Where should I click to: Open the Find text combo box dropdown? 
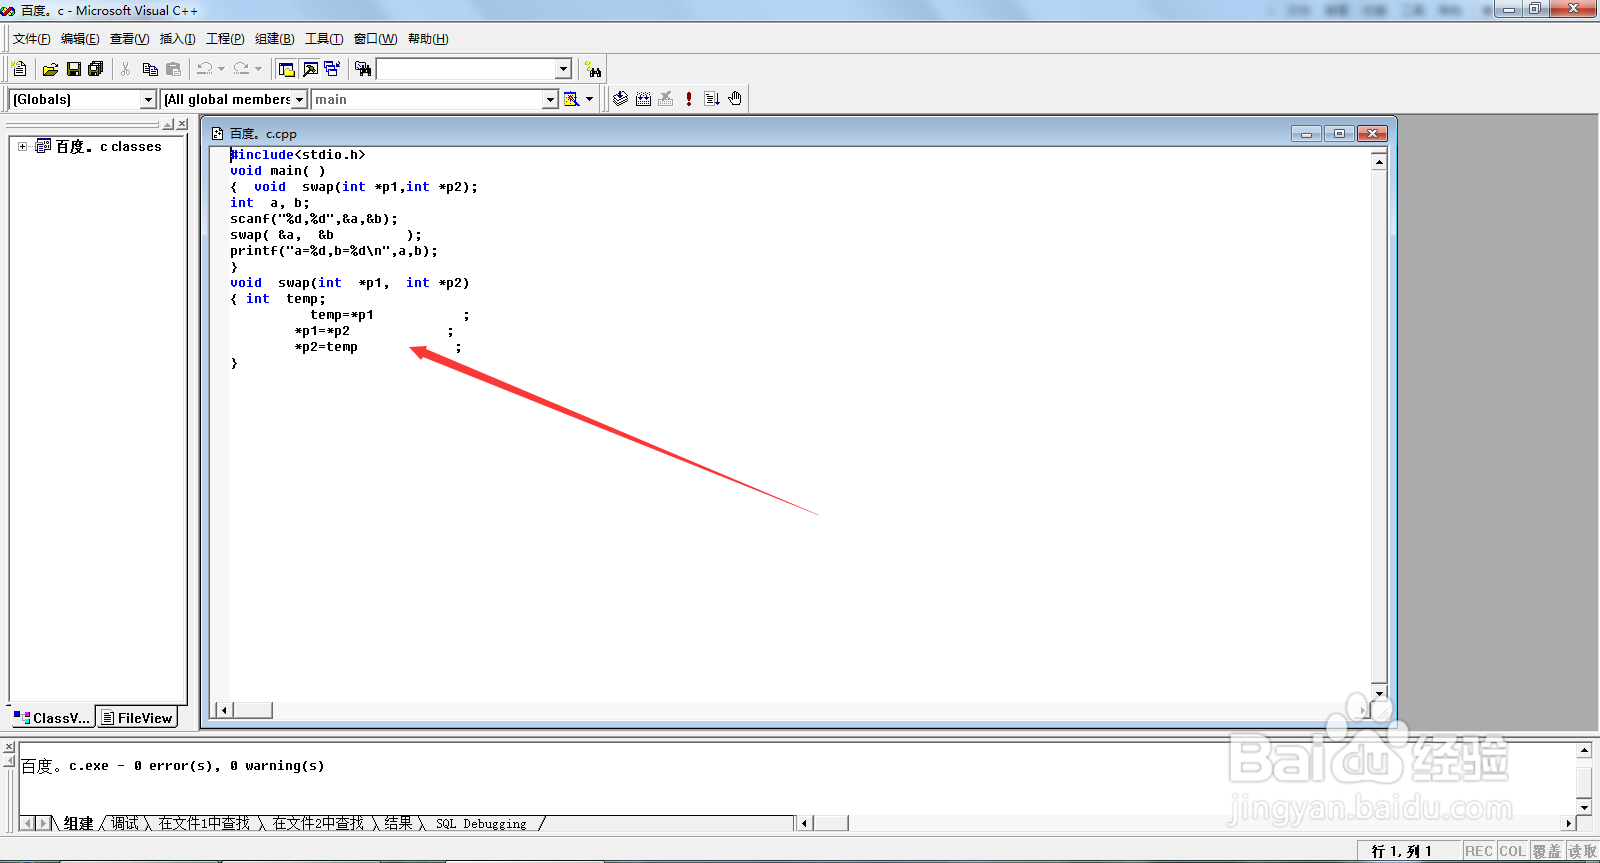coord(563,69)
